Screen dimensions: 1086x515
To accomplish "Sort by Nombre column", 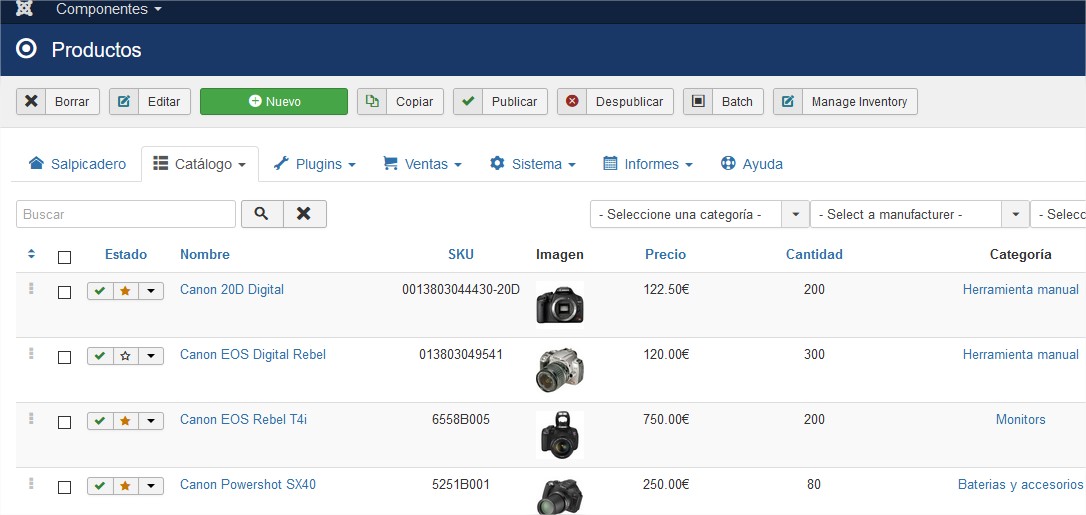I will pyautogui.click(x=204, y=255).
